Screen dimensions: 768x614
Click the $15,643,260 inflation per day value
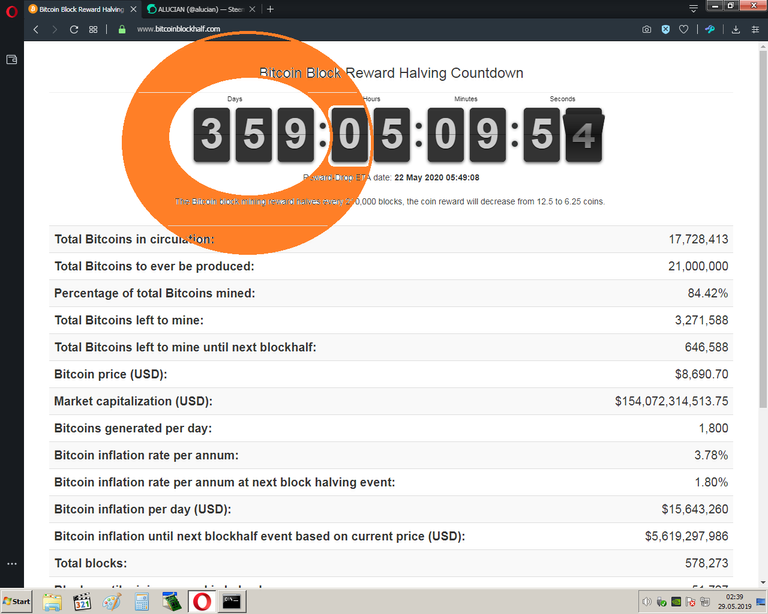(695, 509)
